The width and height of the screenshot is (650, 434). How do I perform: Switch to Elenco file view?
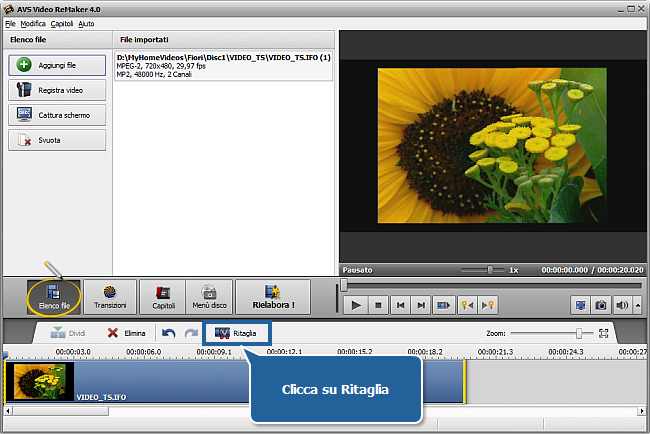point(53,298)
